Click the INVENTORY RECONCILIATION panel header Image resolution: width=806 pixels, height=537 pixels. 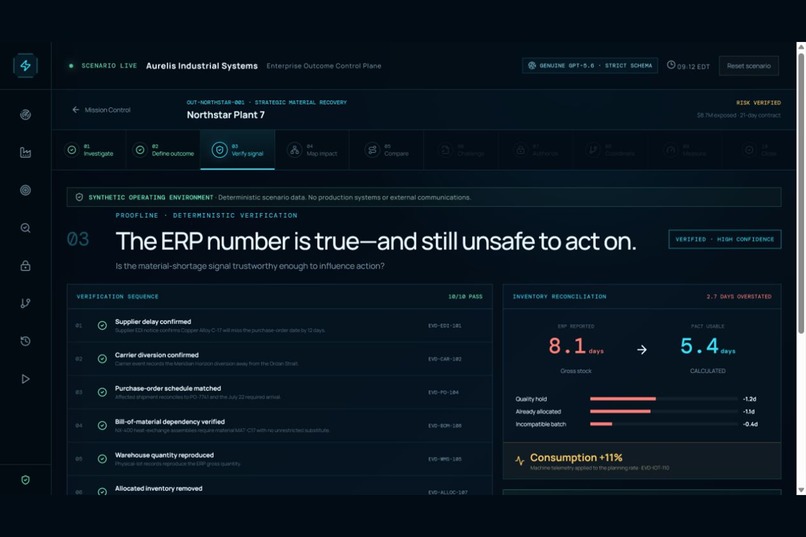click(x=559, y=297)
